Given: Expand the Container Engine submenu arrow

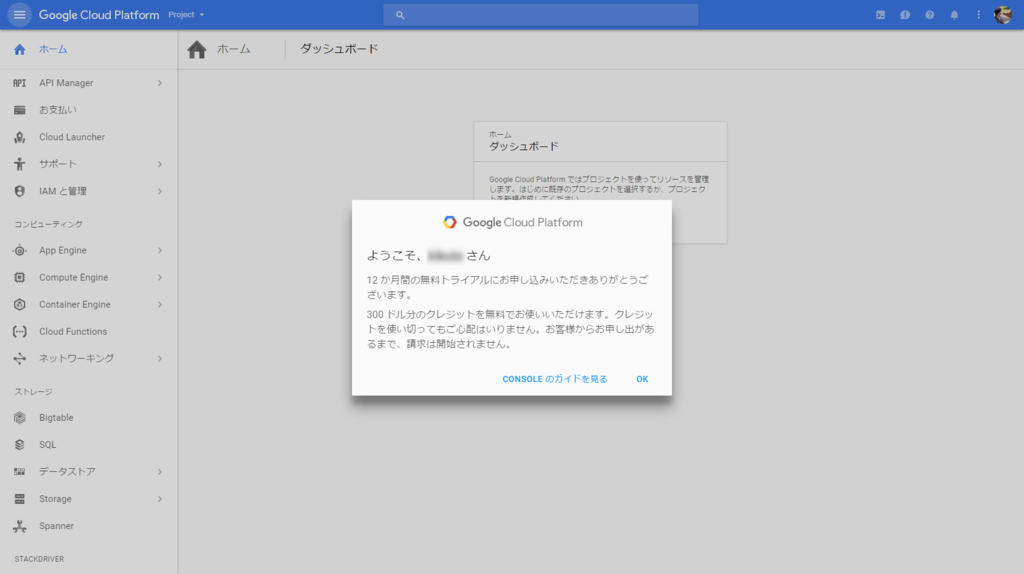Looking at the screenshot, I should coord(159,304).
